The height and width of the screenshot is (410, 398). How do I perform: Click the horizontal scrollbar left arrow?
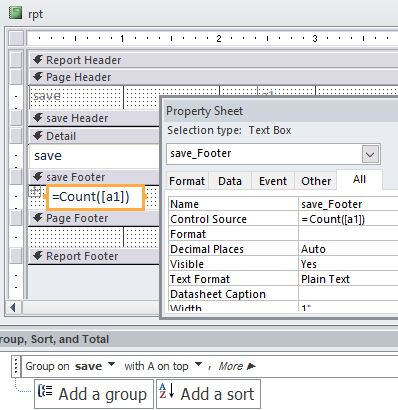[x=13, y=307]
